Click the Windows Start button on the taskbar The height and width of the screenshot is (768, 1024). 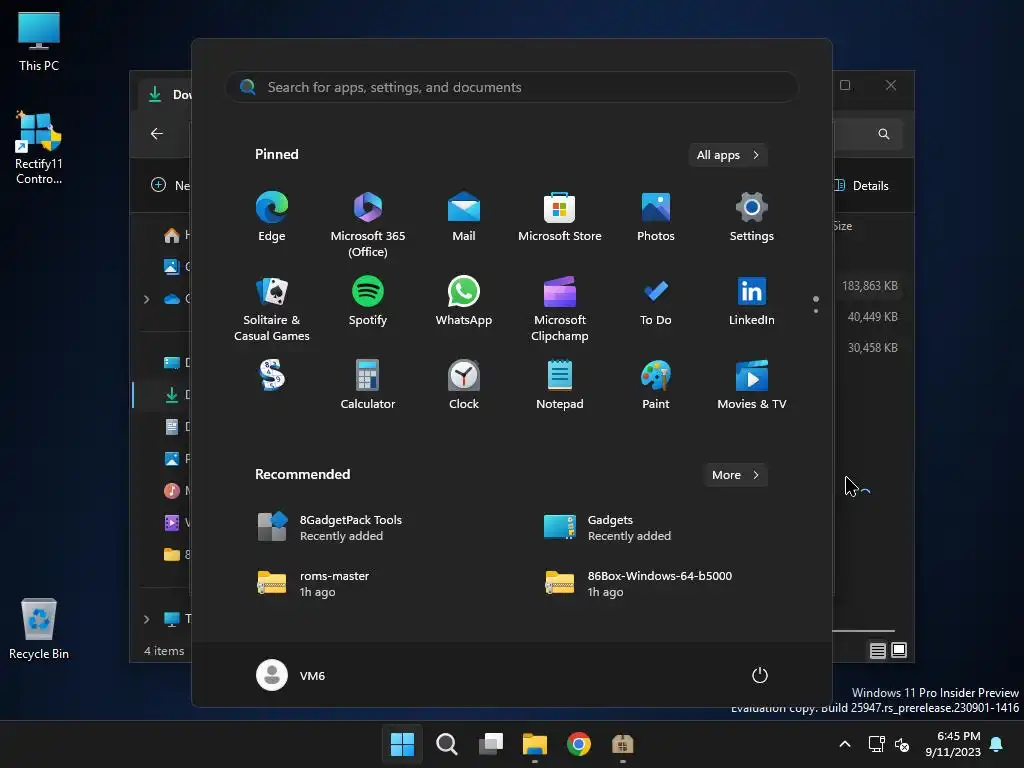pos(402,744)
